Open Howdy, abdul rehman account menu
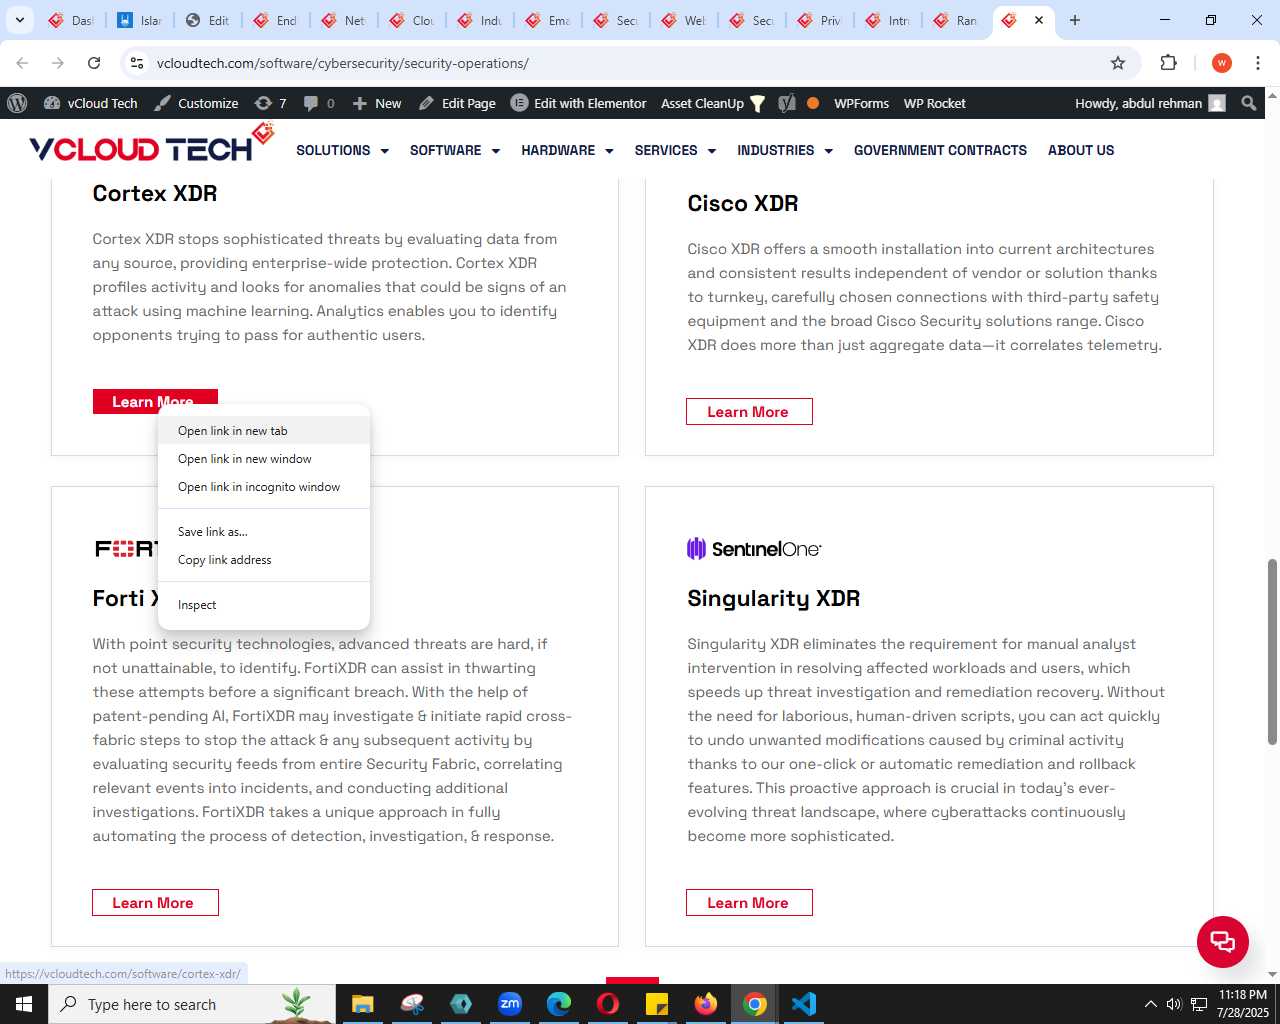 pos(1150,103)
